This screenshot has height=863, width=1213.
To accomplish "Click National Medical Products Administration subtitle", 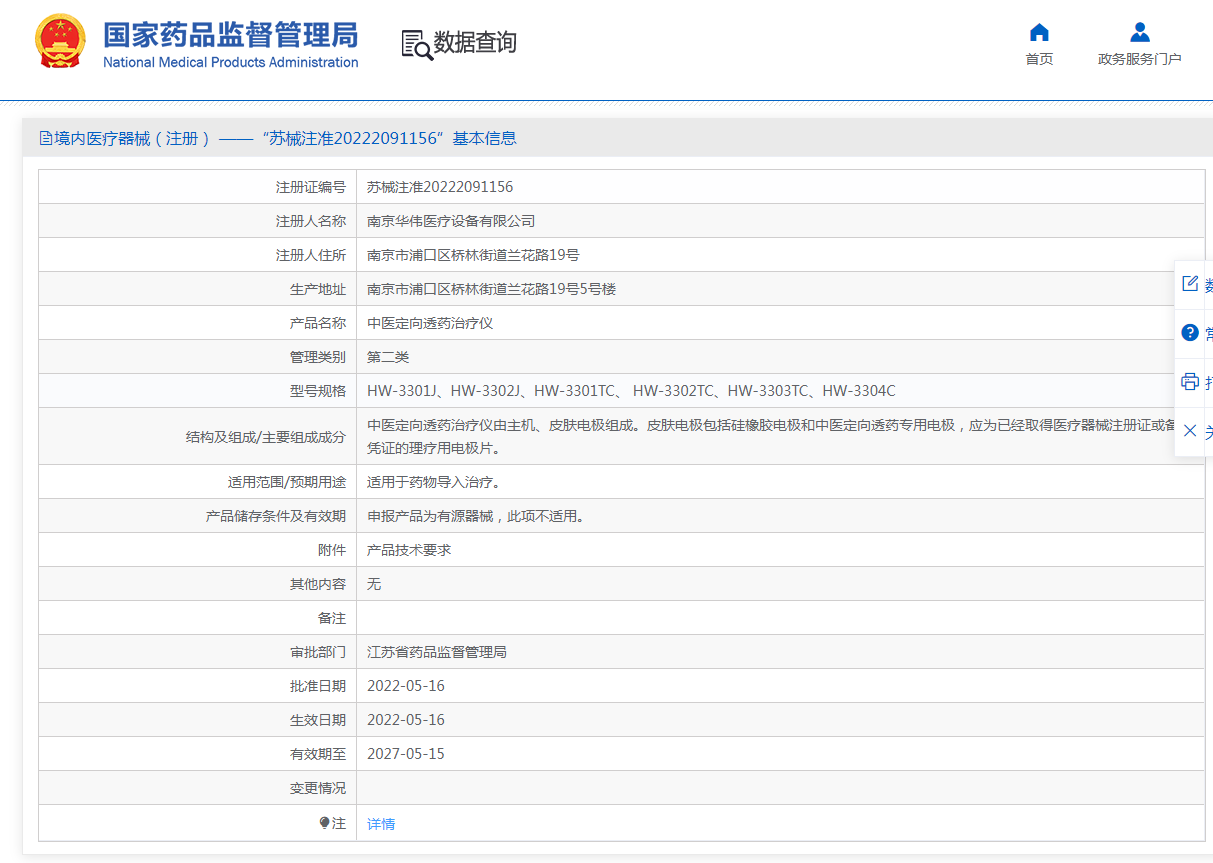I will tap(231, 62).
